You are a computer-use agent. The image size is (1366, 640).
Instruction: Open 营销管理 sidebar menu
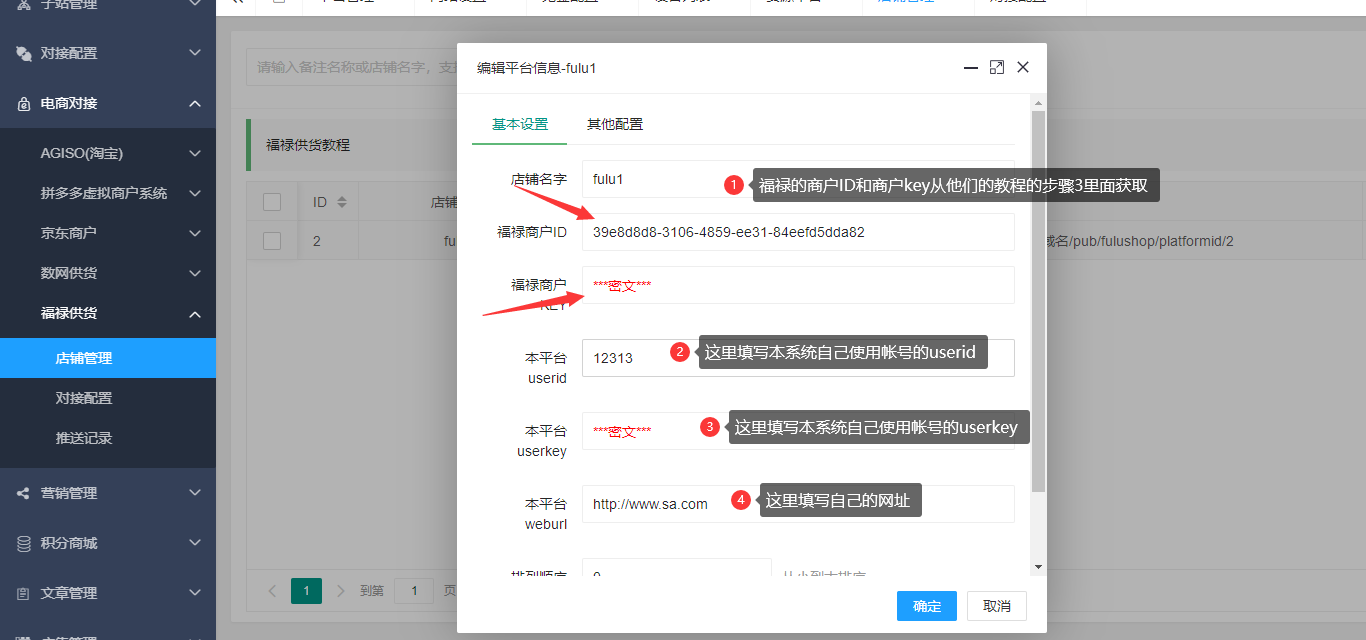tap(108, 493)
